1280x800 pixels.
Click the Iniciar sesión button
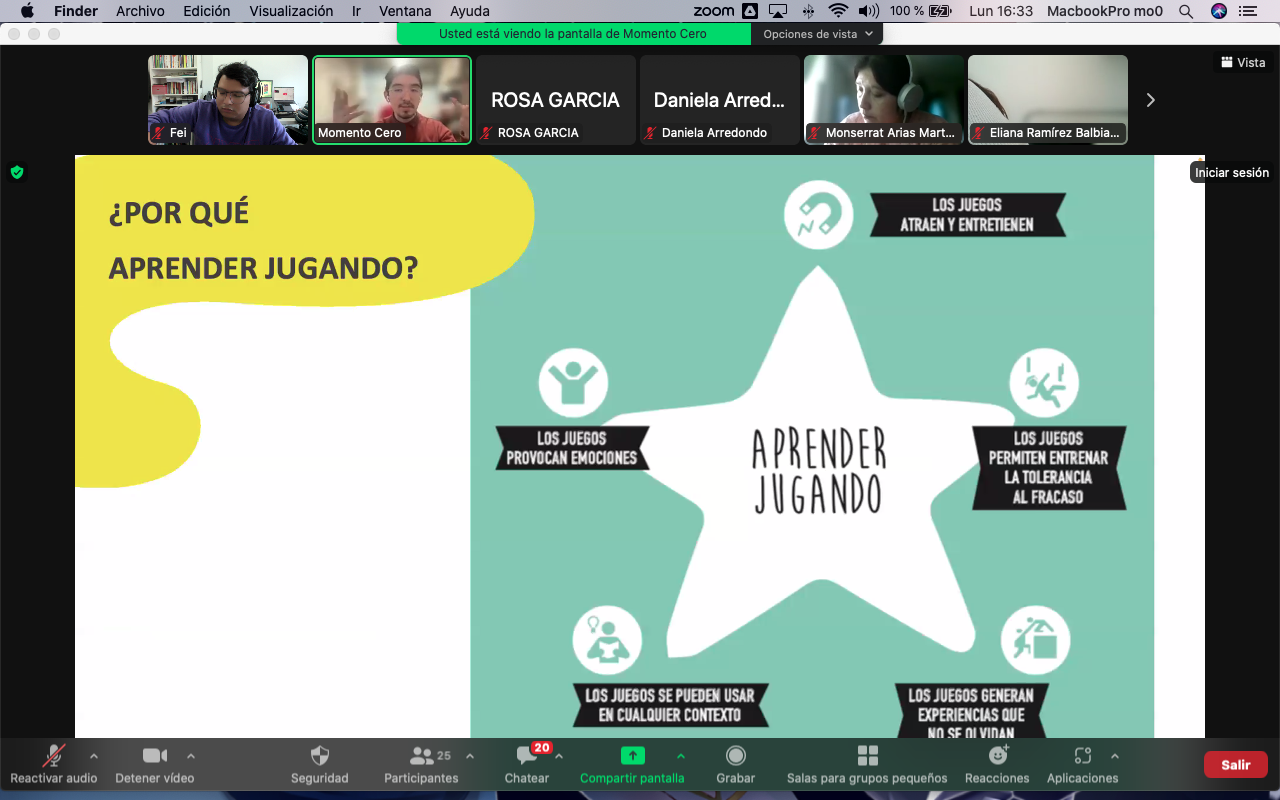click(1232, 172)
